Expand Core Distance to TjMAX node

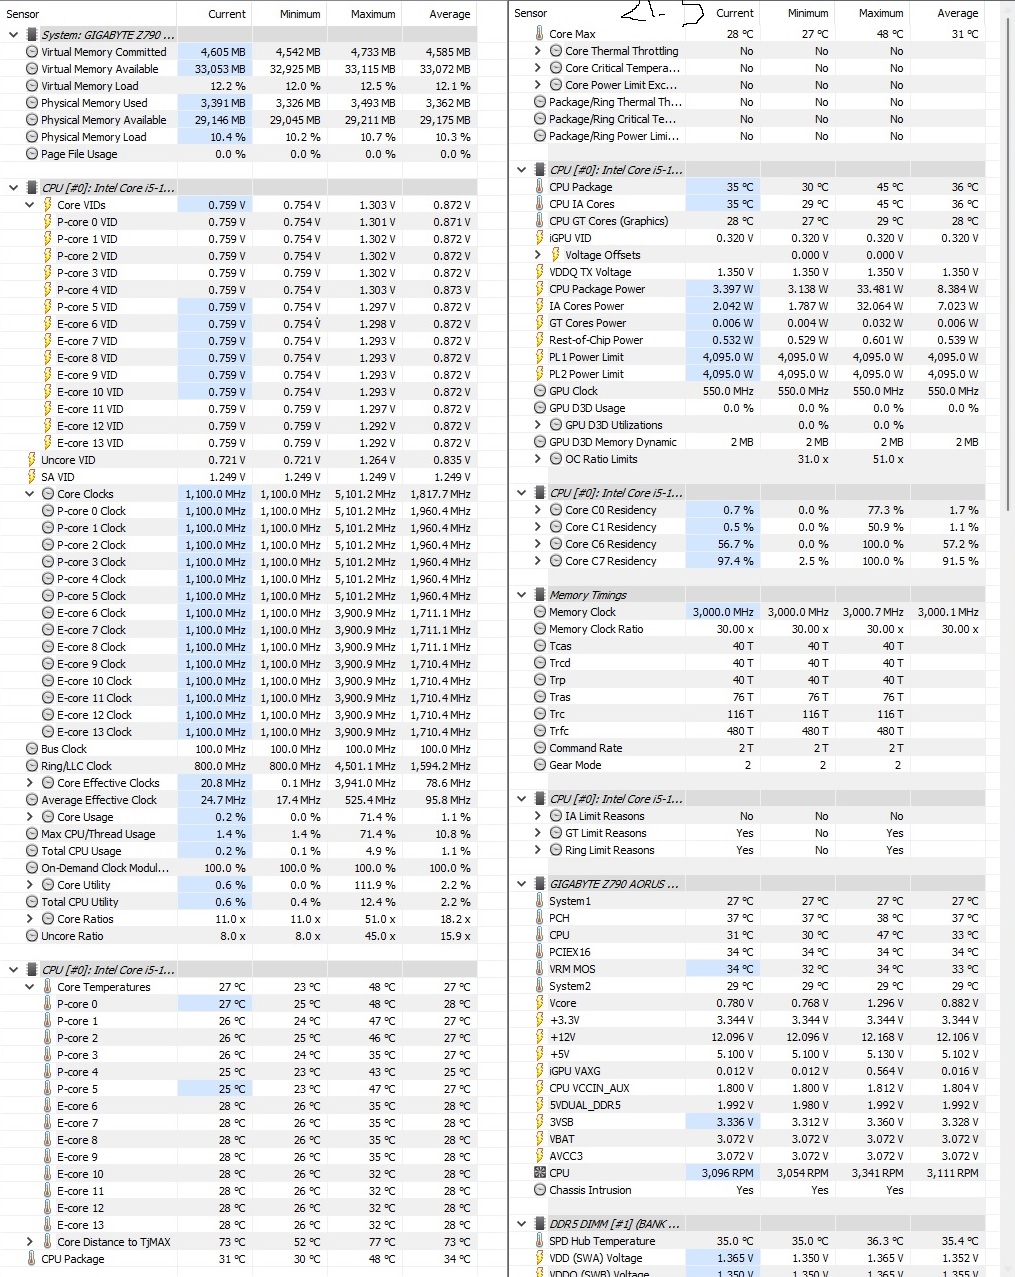pyautogui.click(x=29, y=1242)
